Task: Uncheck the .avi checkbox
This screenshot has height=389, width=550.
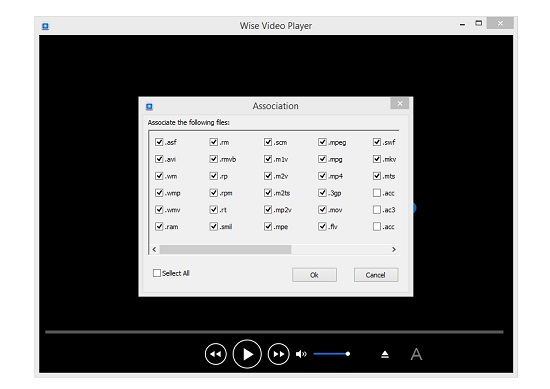Action: [x=159, y=159]
